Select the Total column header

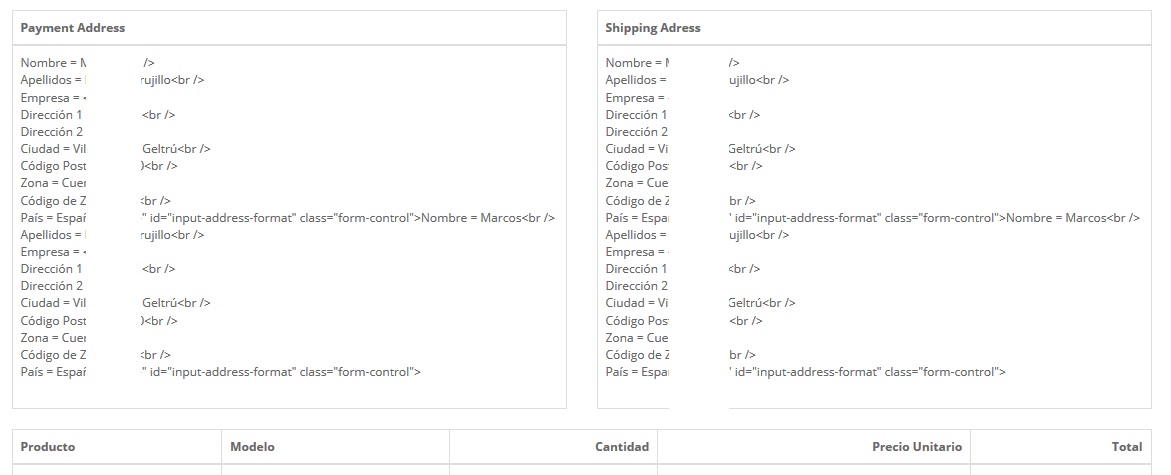coord(1127,447)
